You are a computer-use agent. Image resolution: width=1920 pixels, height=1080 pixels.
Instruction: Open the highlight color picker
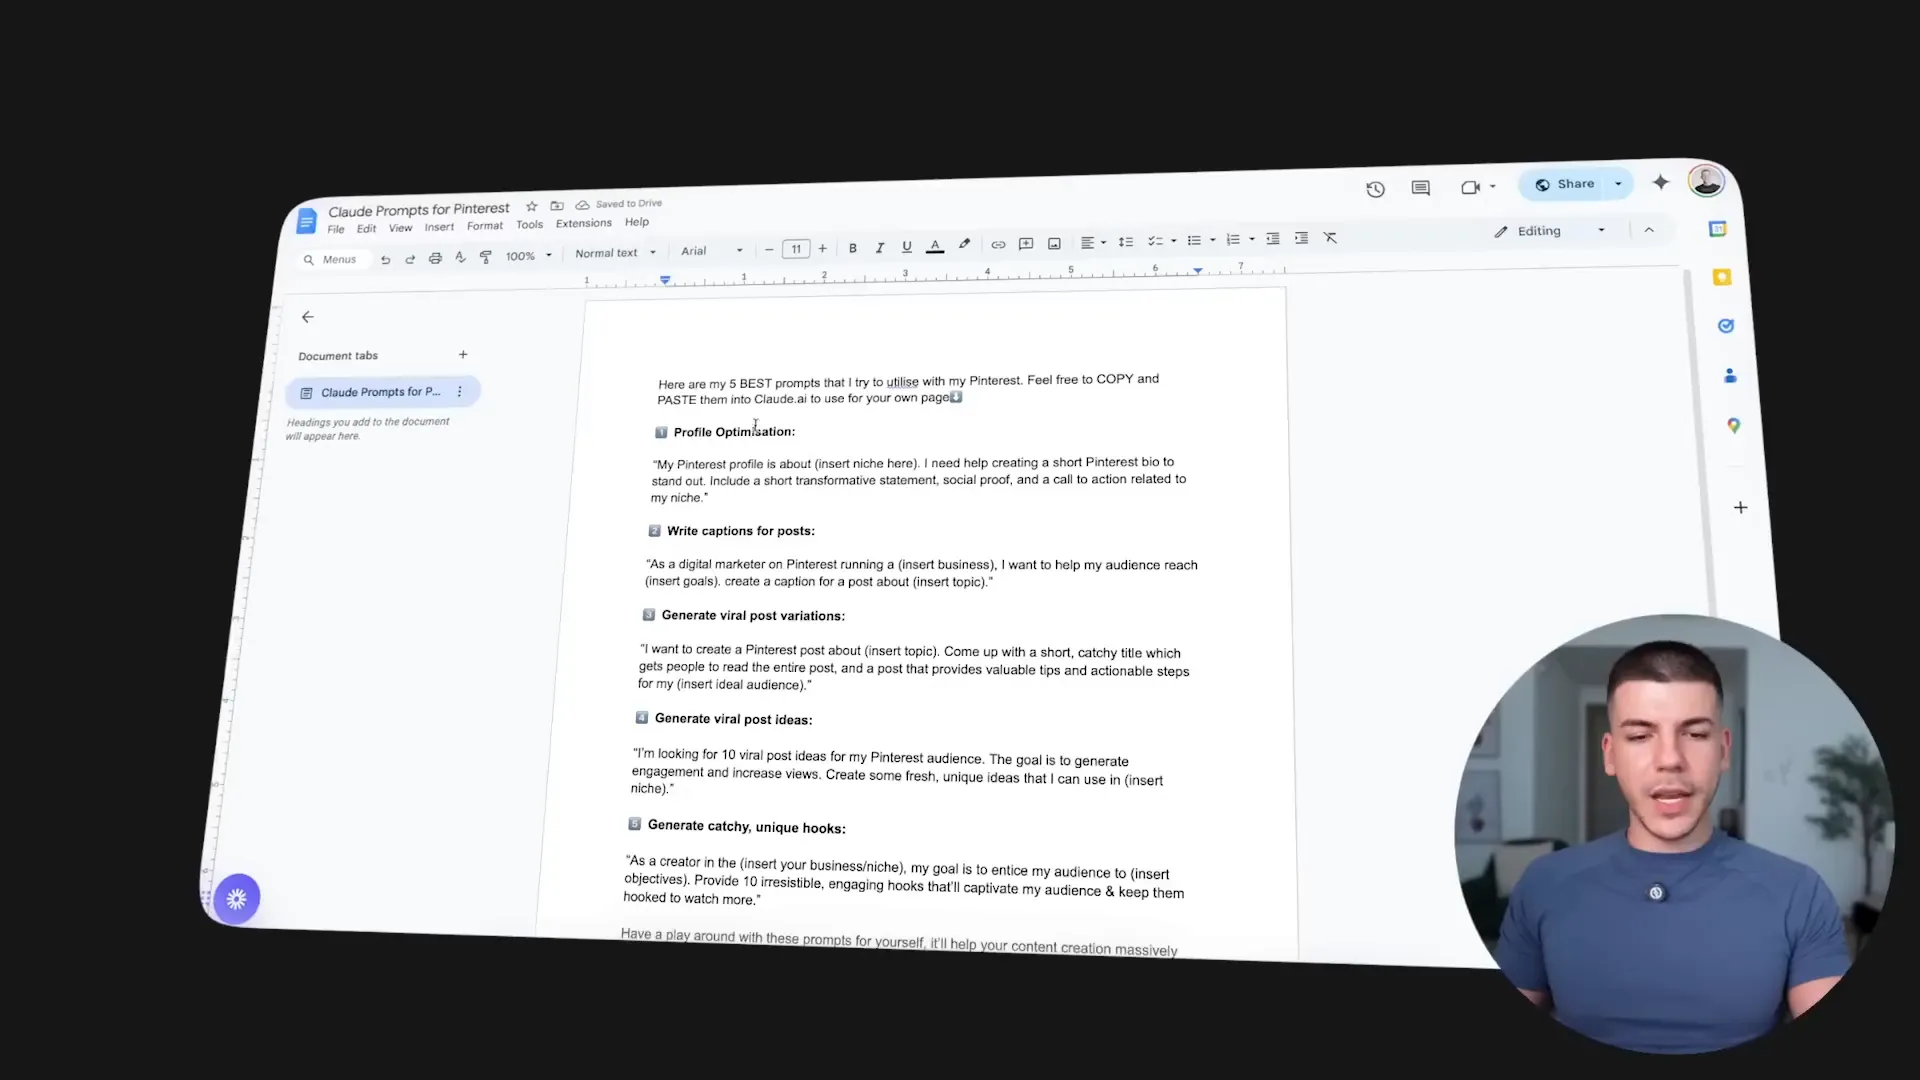[x=964, y=244]
